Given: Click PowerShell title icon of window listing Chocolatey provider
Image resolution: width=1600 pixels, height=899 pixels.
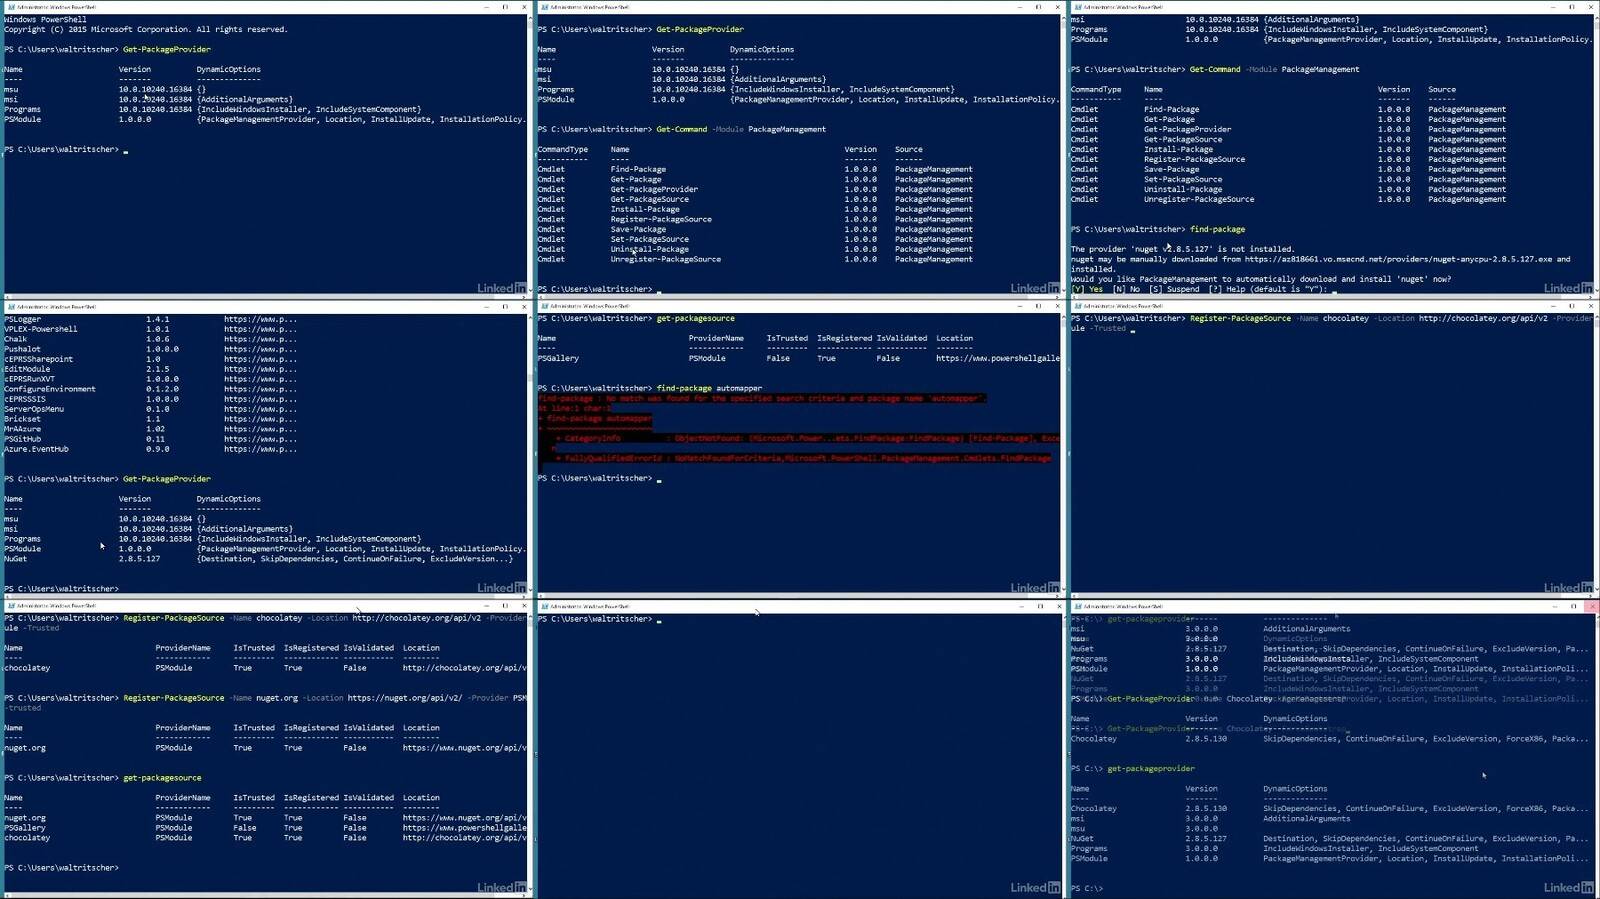Looking at the screenshot, I should click(x=1078, y=606).
